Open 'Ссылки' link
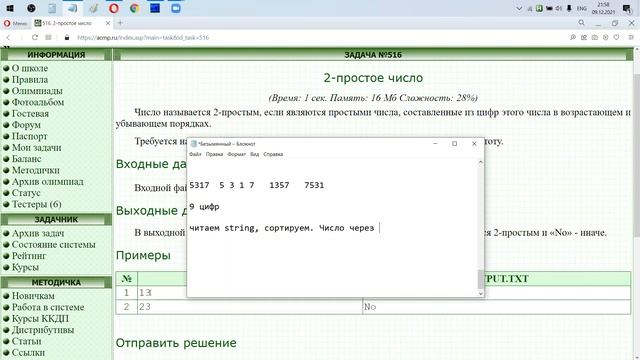Viewport: 640px width, 360px height. click(28, 352)
